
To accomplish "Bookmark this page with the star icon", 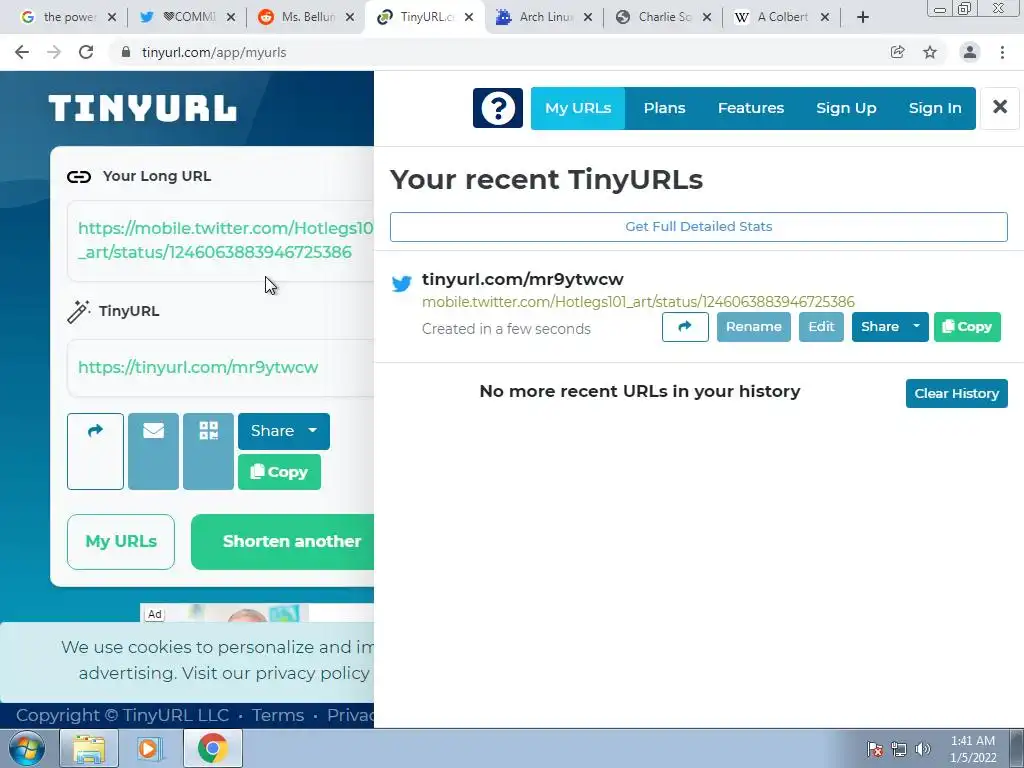I will click(x=930, y=52).
